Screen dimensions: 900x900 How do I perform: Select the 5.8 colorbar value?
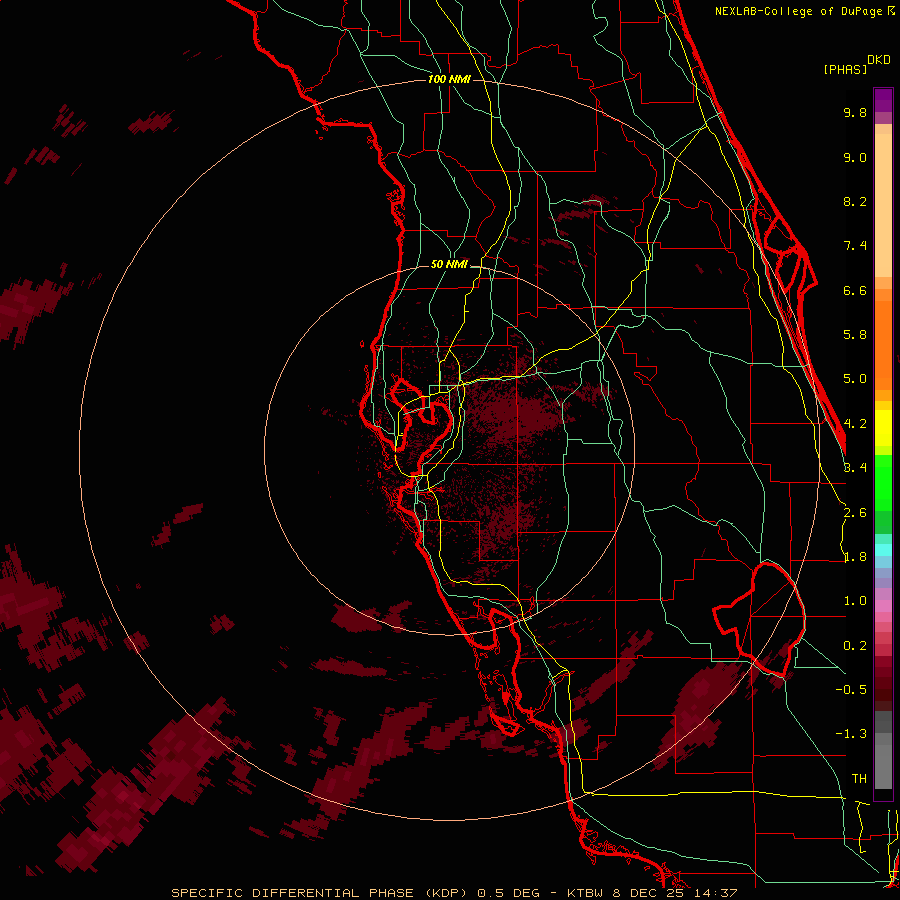coord(855,335)
